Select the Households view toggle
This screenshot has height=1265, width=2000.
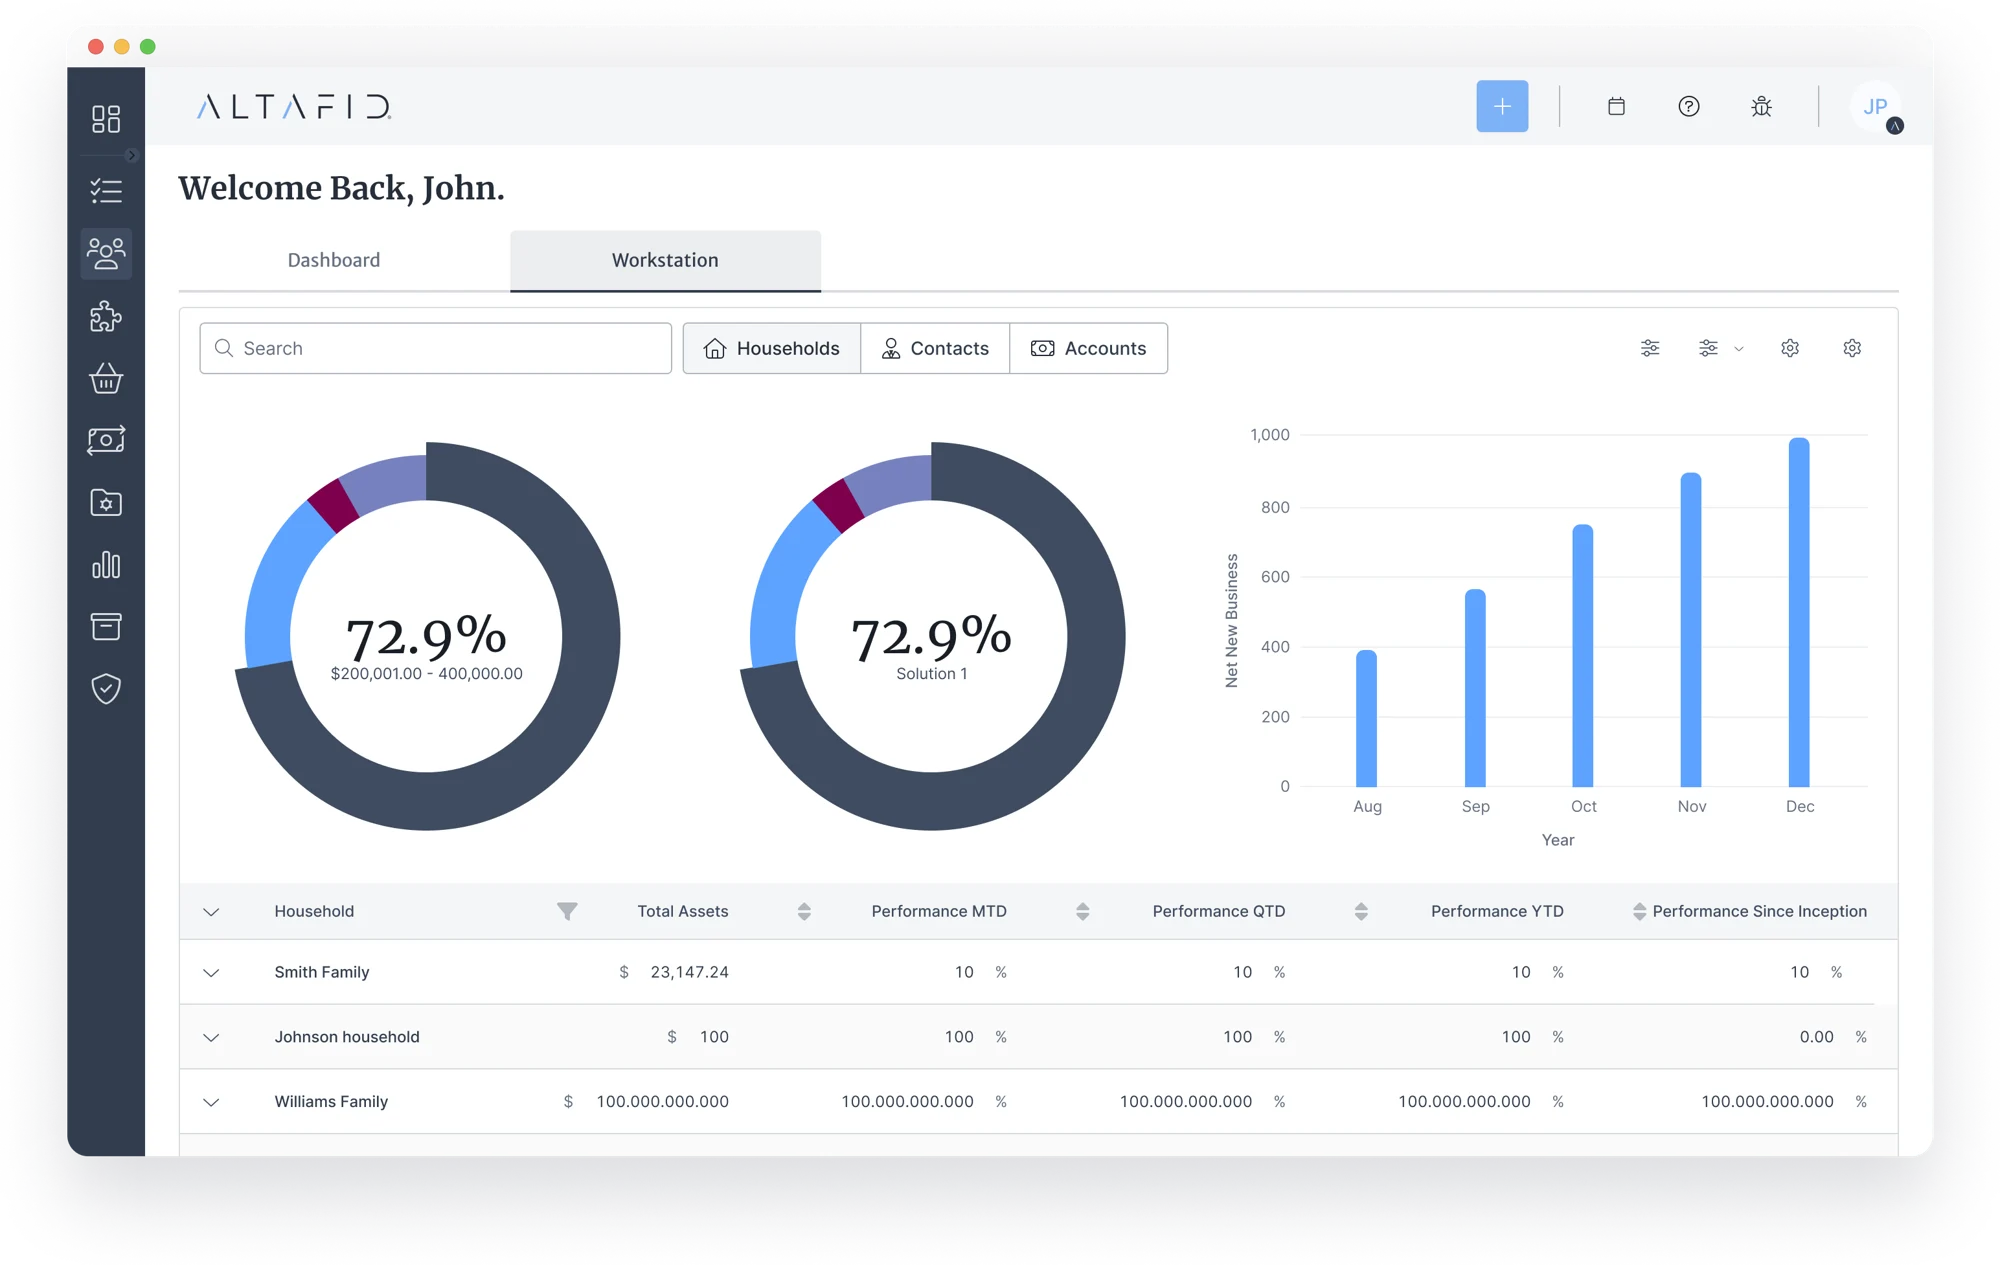[x=771, y=348]
